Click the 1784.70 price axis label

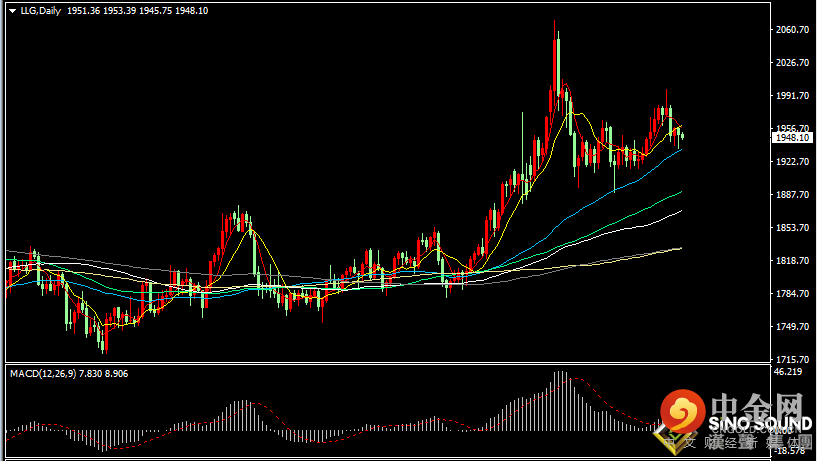[794, 293]
